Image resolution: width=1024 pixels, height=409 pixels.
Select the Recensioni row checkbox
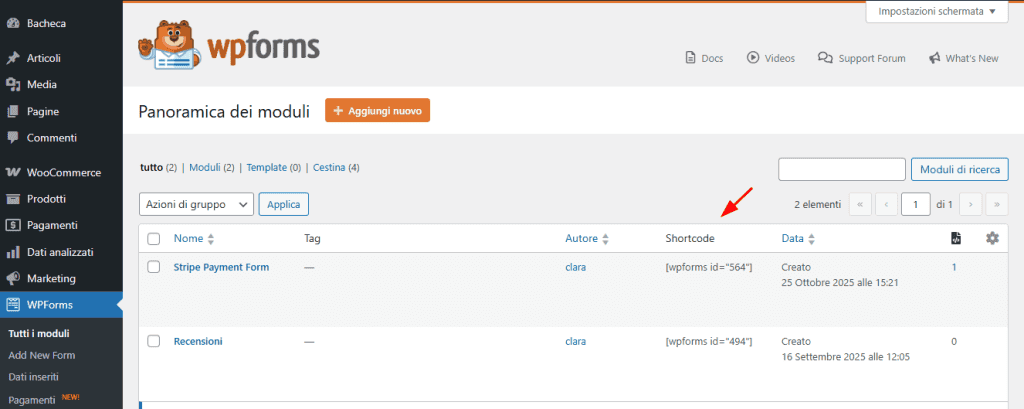coord(153,341)
